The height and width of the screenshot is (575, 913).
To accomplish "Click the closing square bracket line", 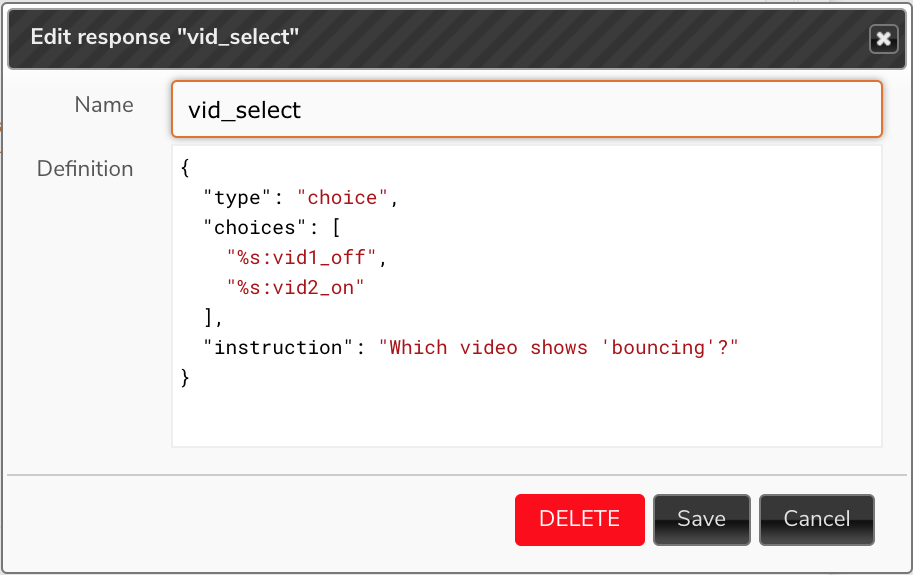I will point(213,318).
